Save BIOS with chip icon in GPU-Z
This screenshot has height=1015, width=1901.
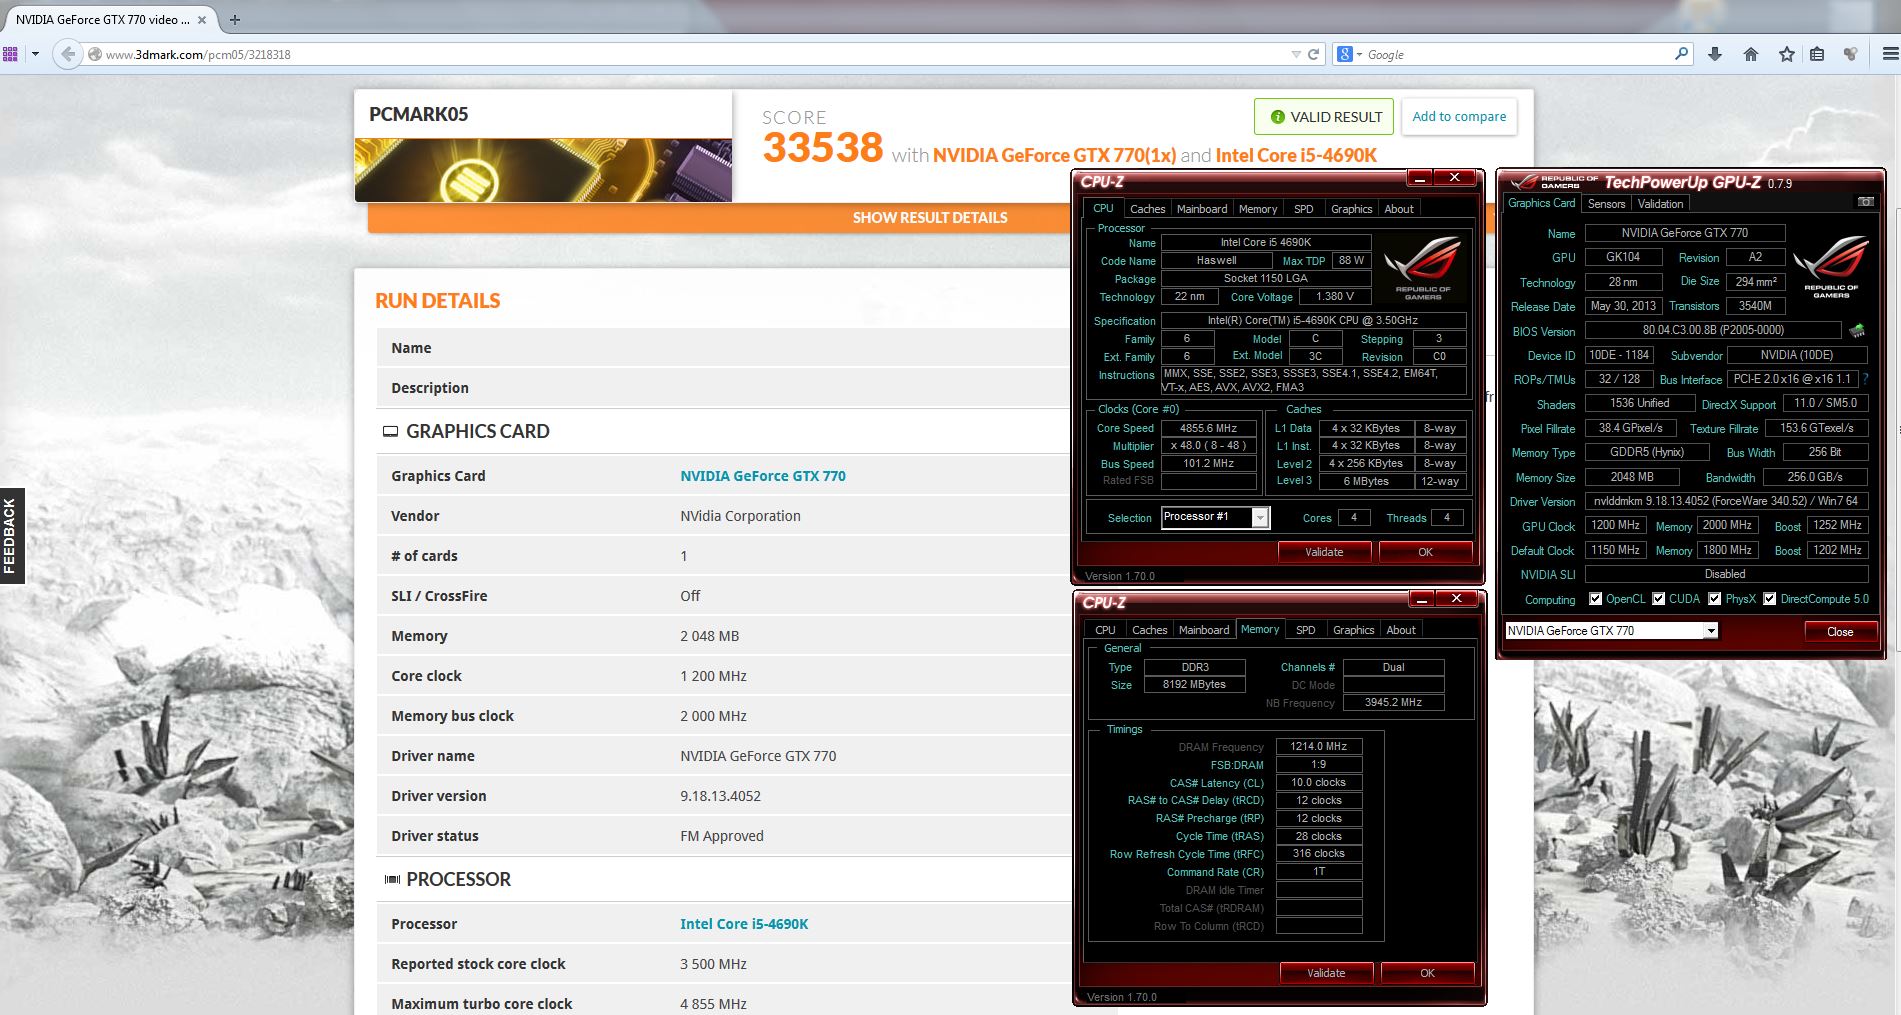coord(1857,330)
